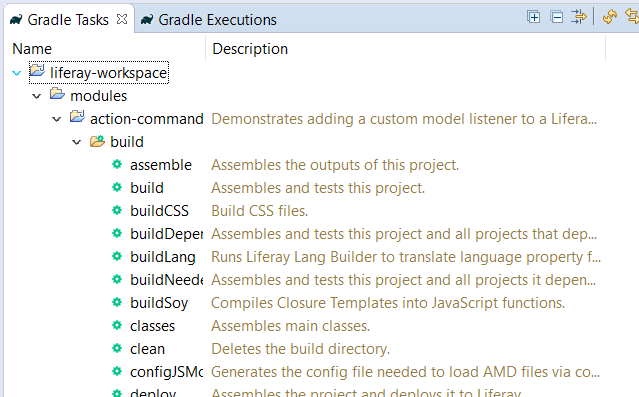Click the Expand All toolbar icon
Screen dimensions: 639x397
point(533,17)
